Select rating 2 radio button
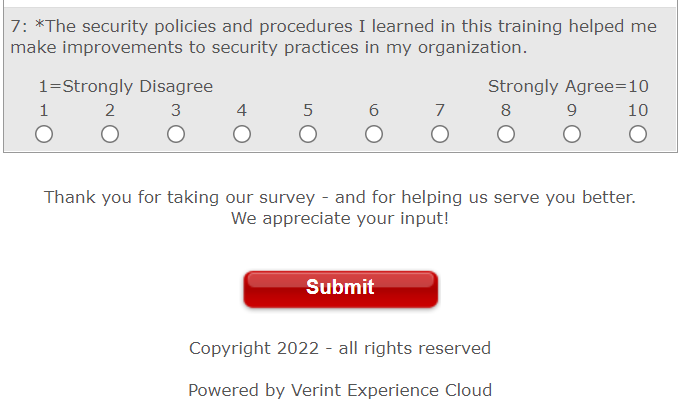The width and height of the screenshot is (689, 410). 110,134
